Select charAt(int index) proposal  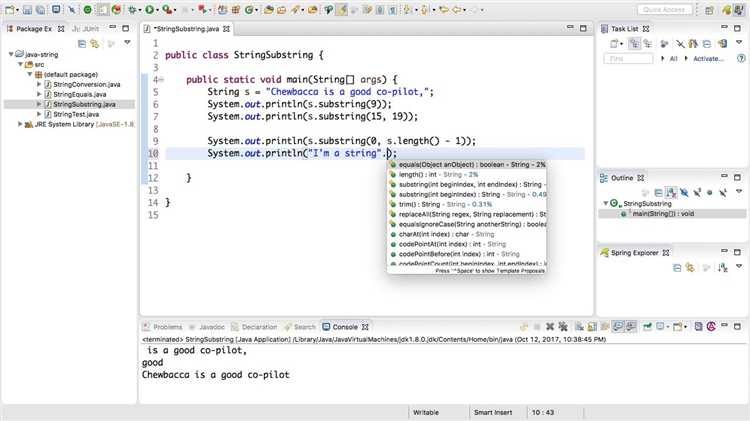click(x=467, y=234)
